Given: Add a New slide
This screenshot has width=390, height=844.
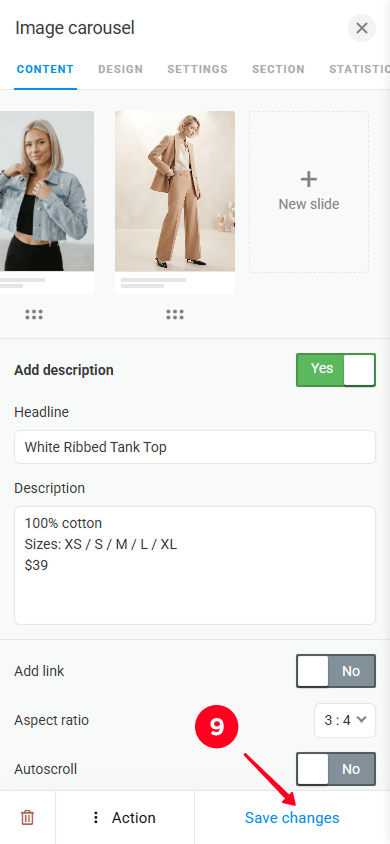Looking at the screenshot, I should (309, 192).
